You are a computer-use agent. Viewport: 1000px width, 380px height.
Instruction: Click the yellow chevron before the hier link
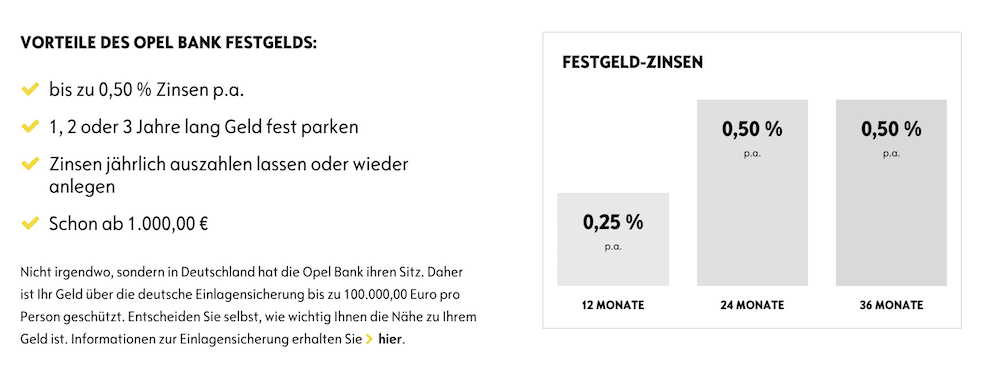(x=369, y=339)
